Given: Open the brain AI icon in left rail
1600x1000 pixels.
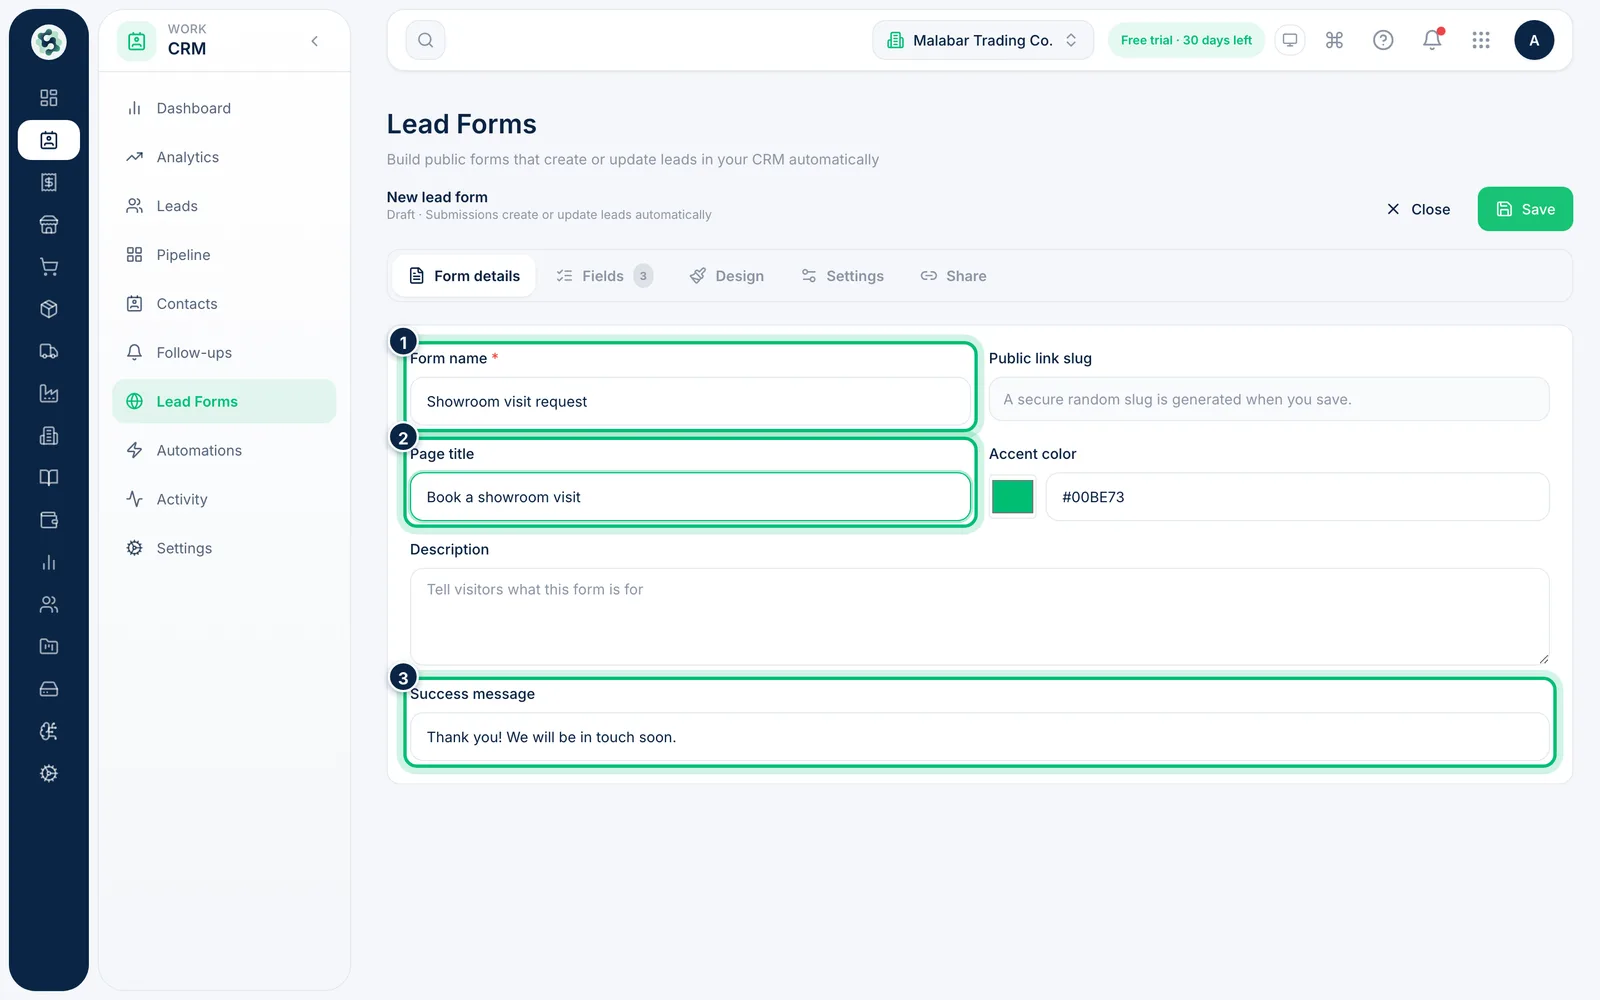Looking at the screenshot, I should tap(48, 731).
